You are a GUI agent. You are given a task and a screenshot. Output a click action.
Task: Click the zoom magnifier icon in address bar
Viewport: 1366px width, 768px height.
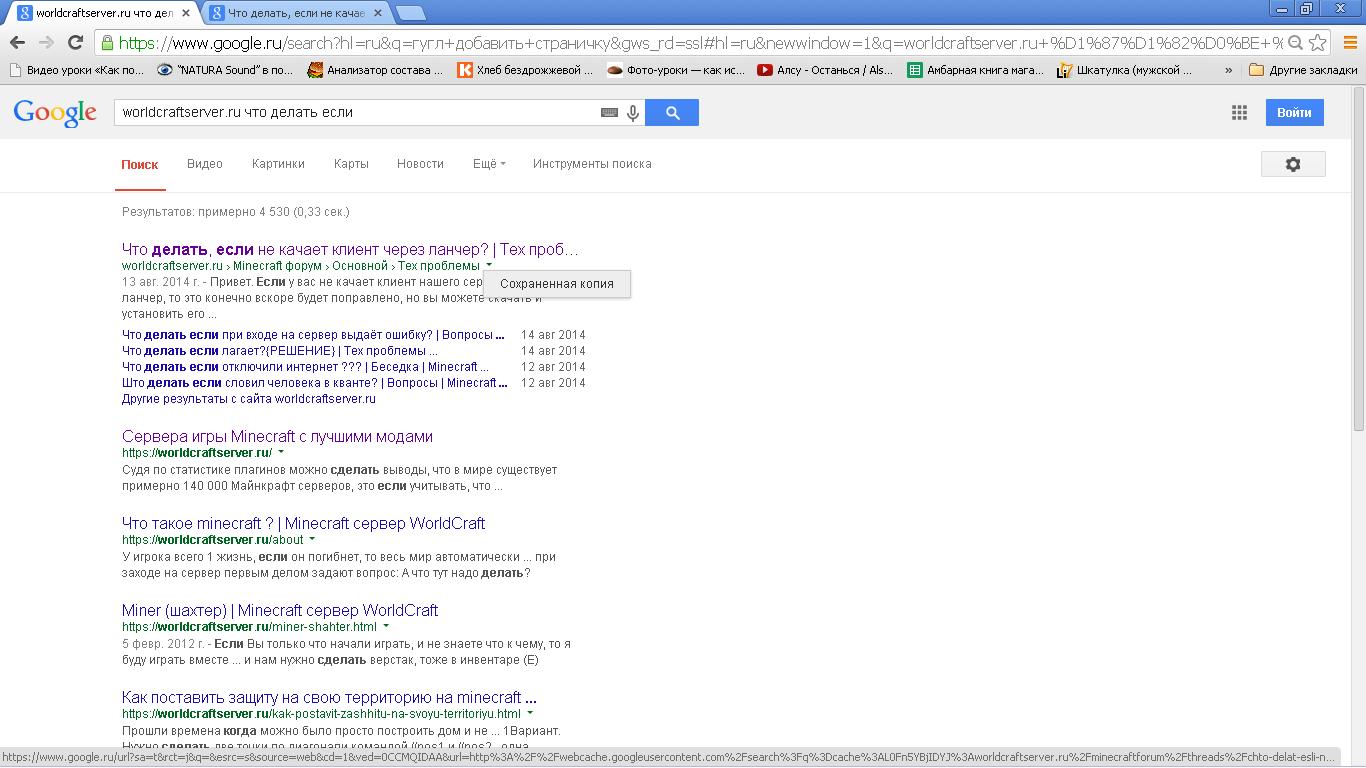1295,42
